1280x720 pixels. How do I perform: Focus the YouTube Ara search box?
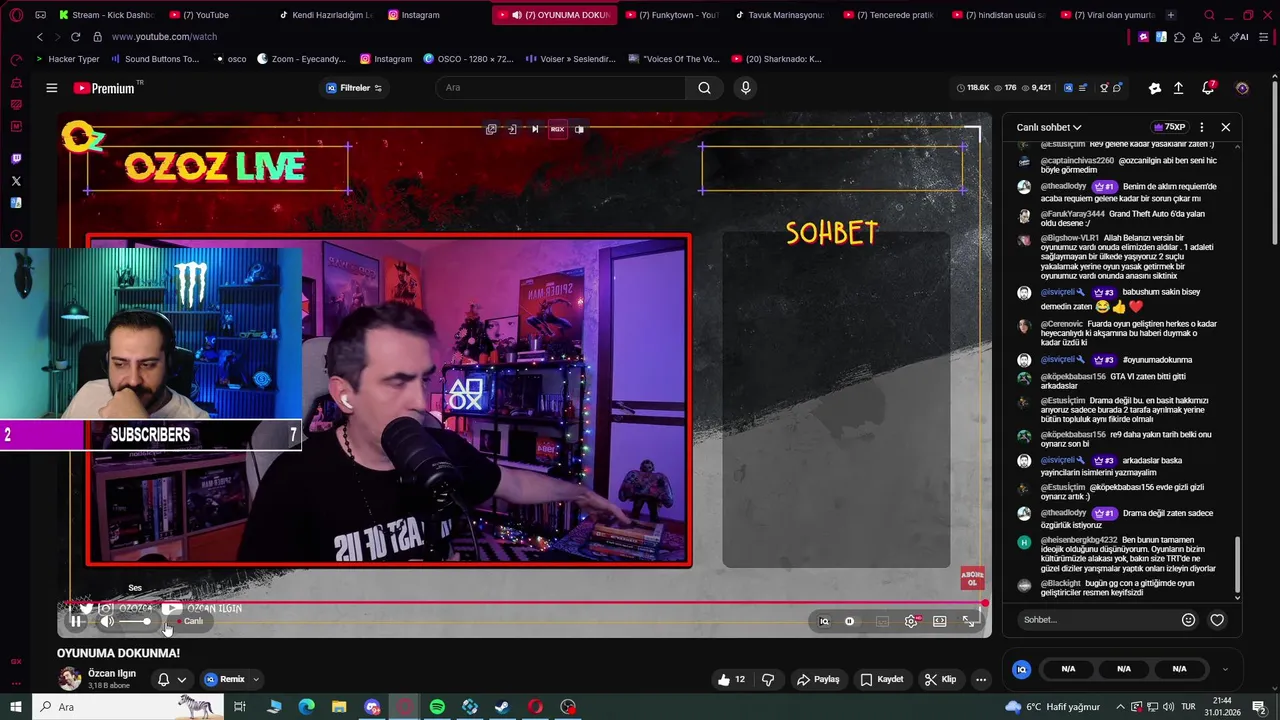click(563, 88)
